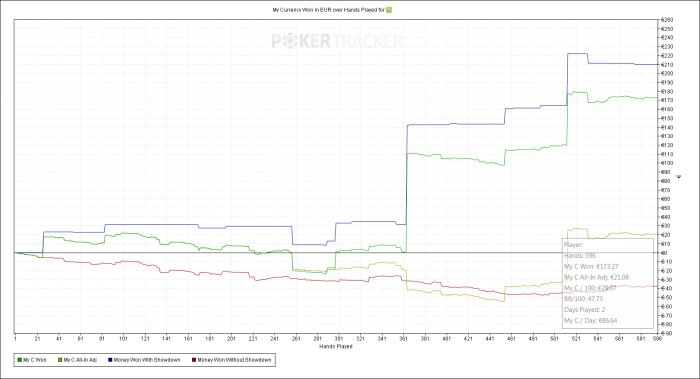Click 'My C / Day: €86.64' stat
Screen dimensions: 700x379
click(590, 321)
